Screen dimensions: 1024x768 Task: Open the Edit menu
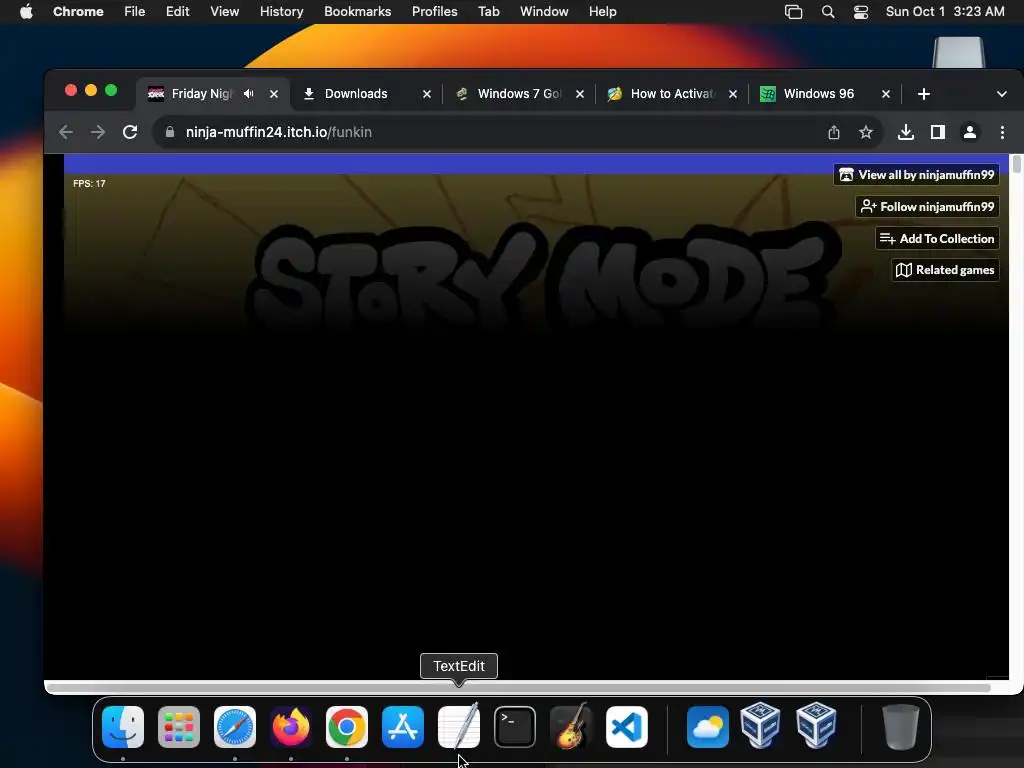tap(178, 12)
